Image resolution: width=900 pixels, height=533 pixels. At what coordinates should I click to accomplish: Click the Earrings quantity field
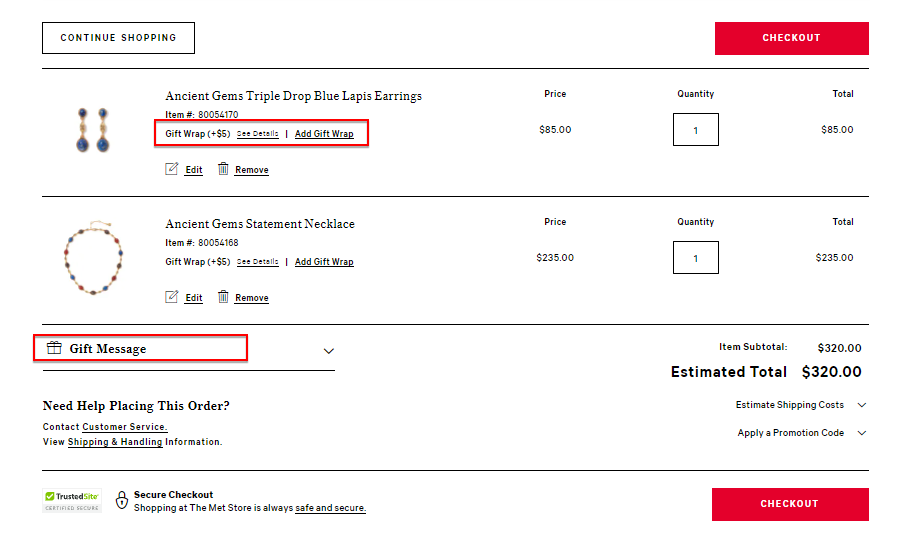tap(696, 130)
